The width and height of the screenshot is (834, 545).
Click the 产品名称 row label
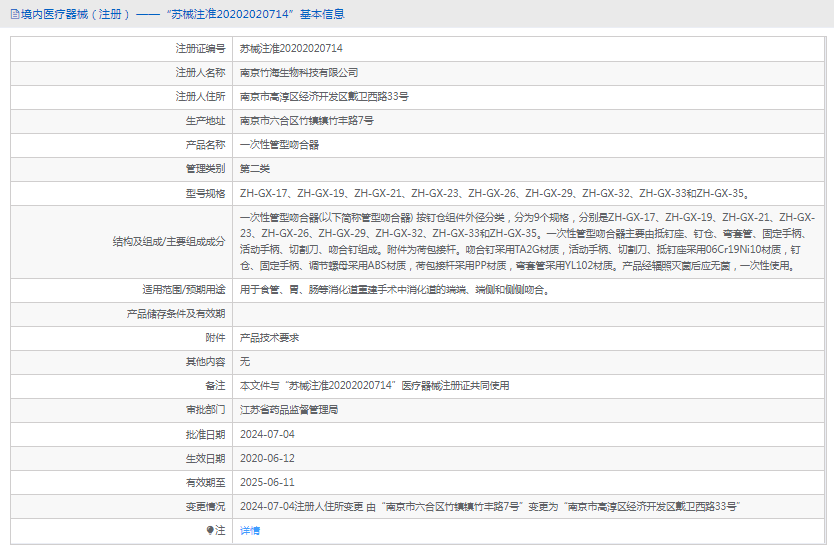click(205, 145)
